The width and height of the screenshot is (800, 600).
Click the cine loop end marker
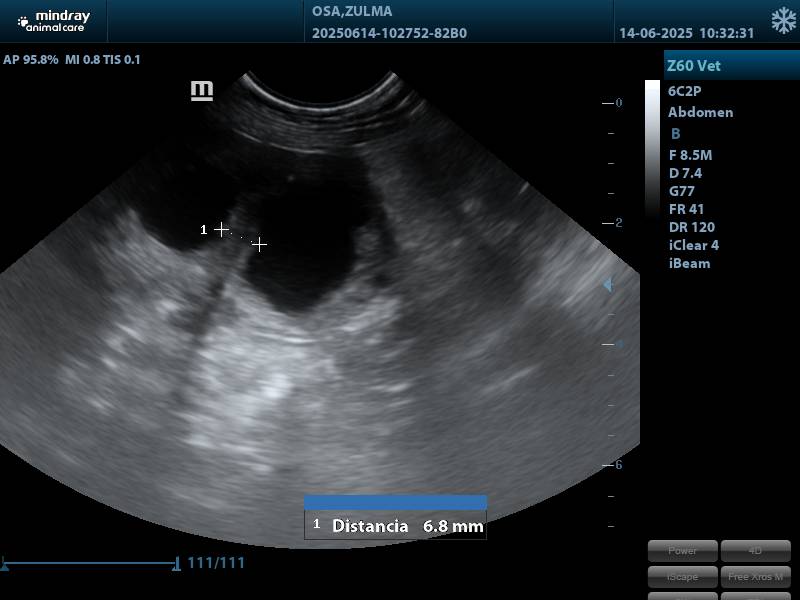coord(177,565)
